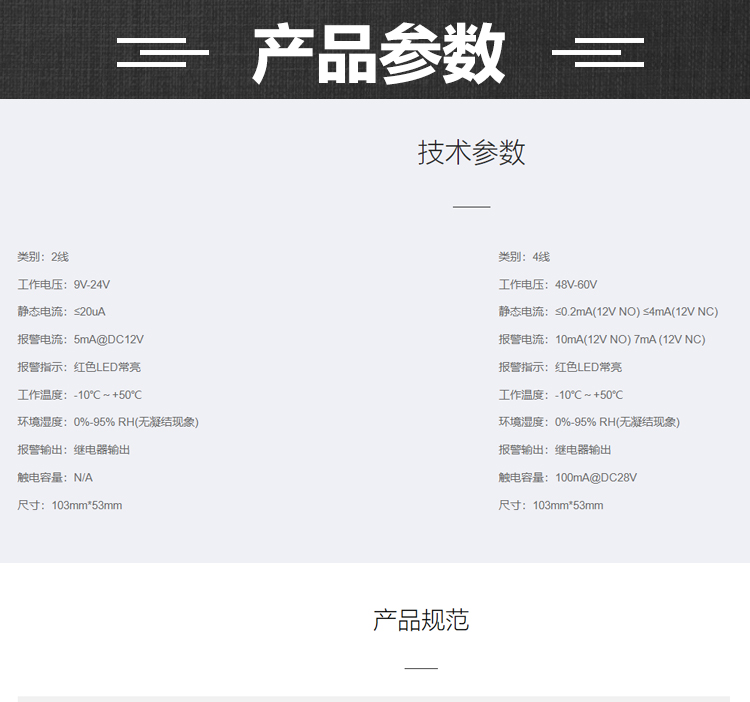The width and height of the screenshot is (750, 702).
Task: Click 报警输出 继电器输出 in the 4线 column
Action: tap(555, 450)
